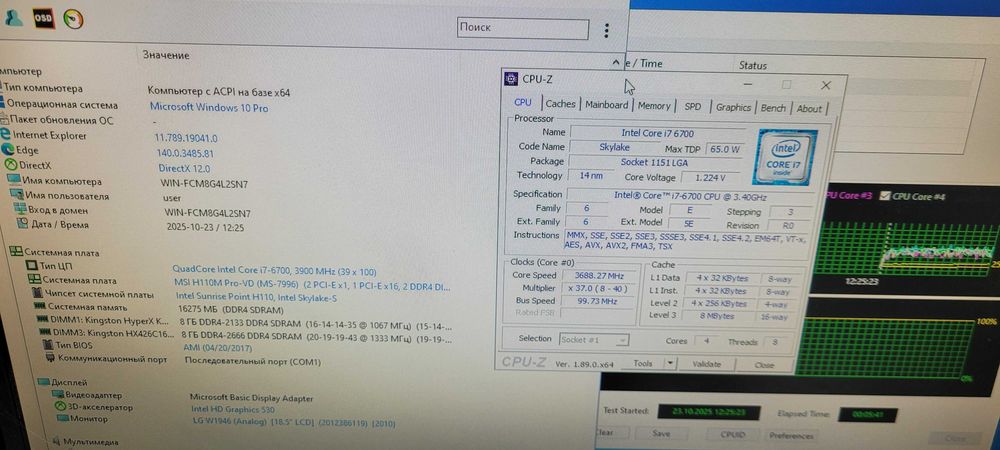Toggle the CPU Core #4 checkbox

tap(884, 196)
